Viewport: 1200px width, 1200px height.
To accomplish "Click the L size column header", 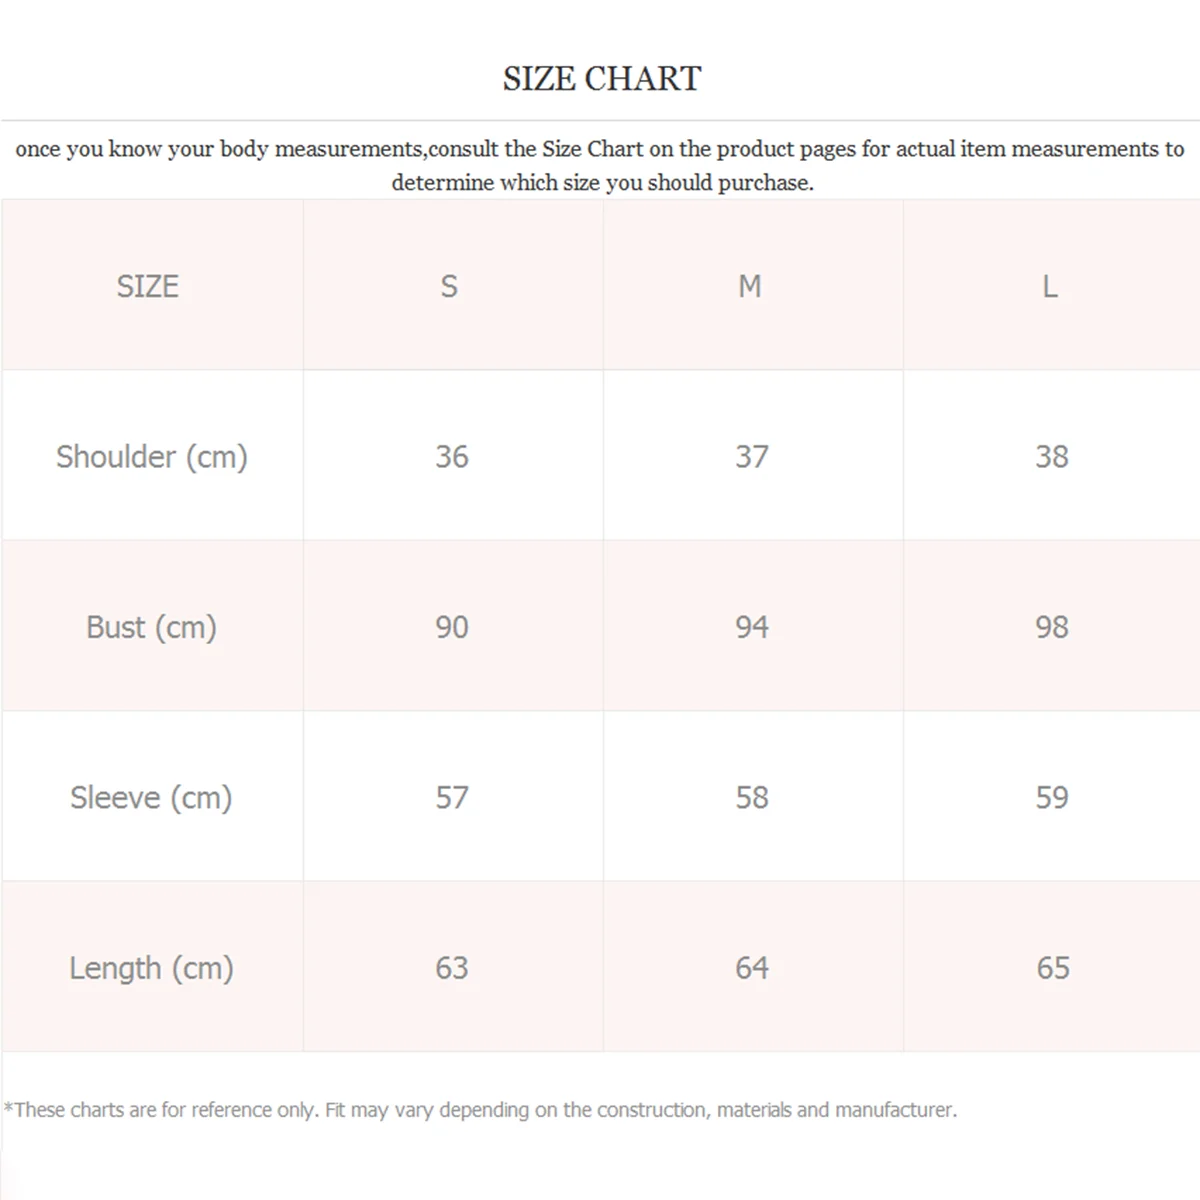I will click(x=1050, y=287).
